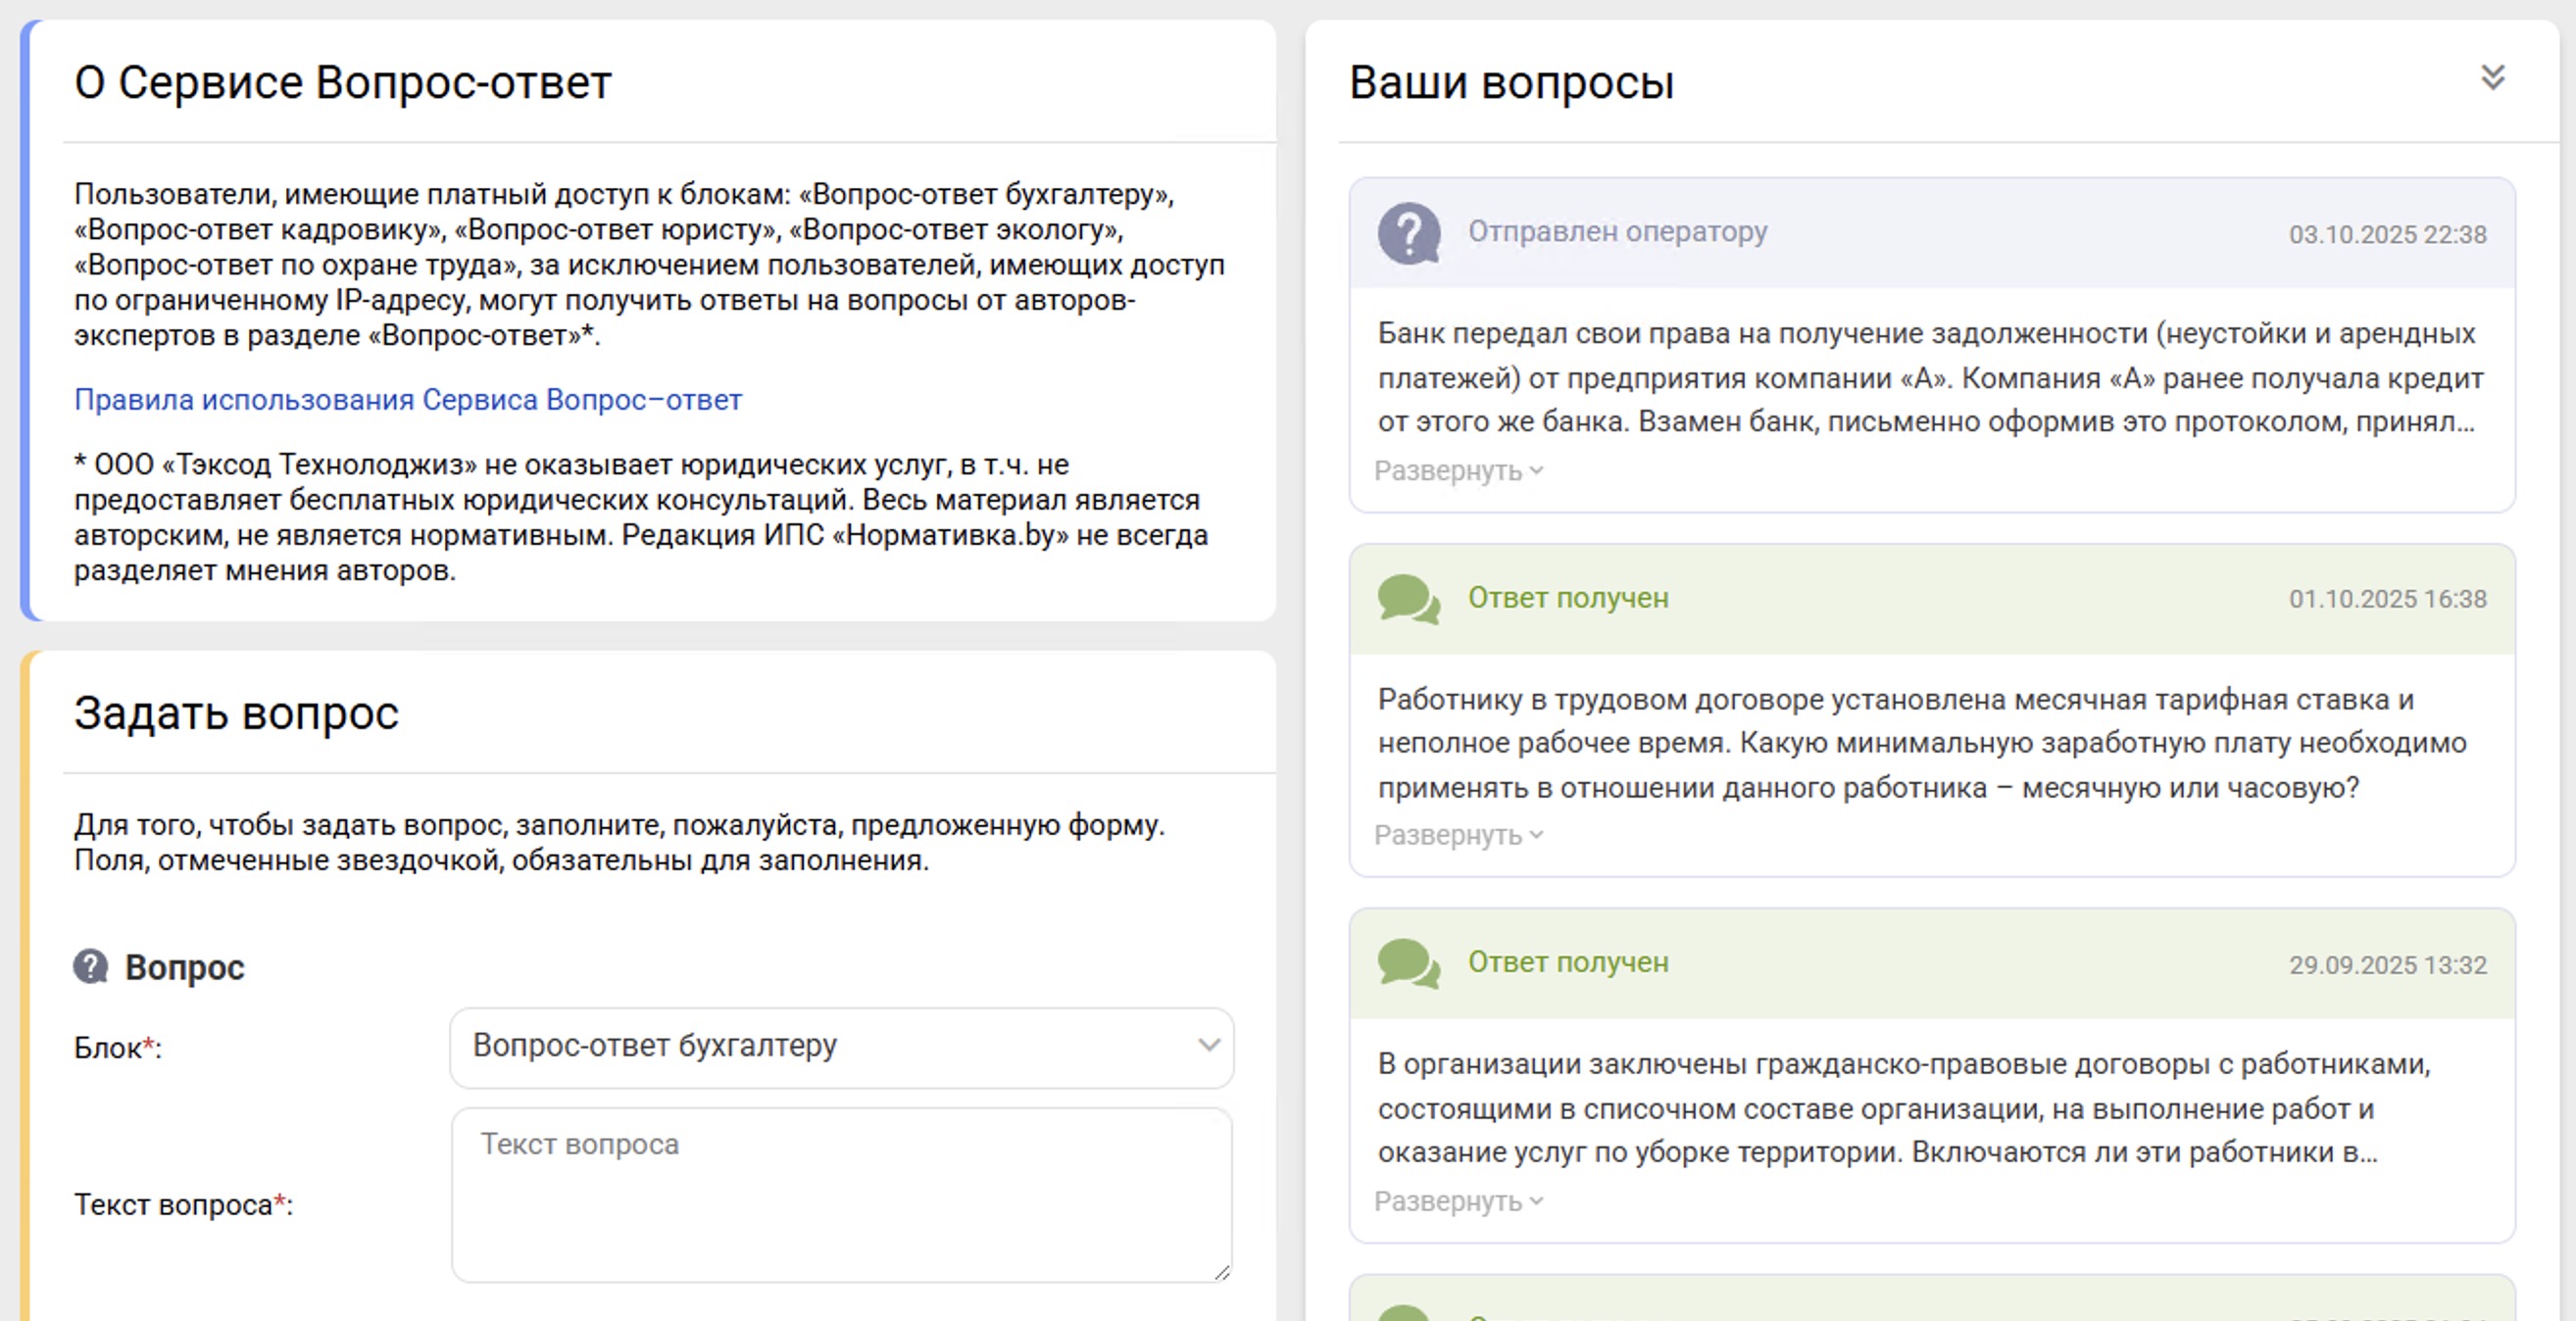Click the green chat bubbles icon dated 29.09.2025
The height and width of the screenshot is (1321, 2576).
point(1408,963)
